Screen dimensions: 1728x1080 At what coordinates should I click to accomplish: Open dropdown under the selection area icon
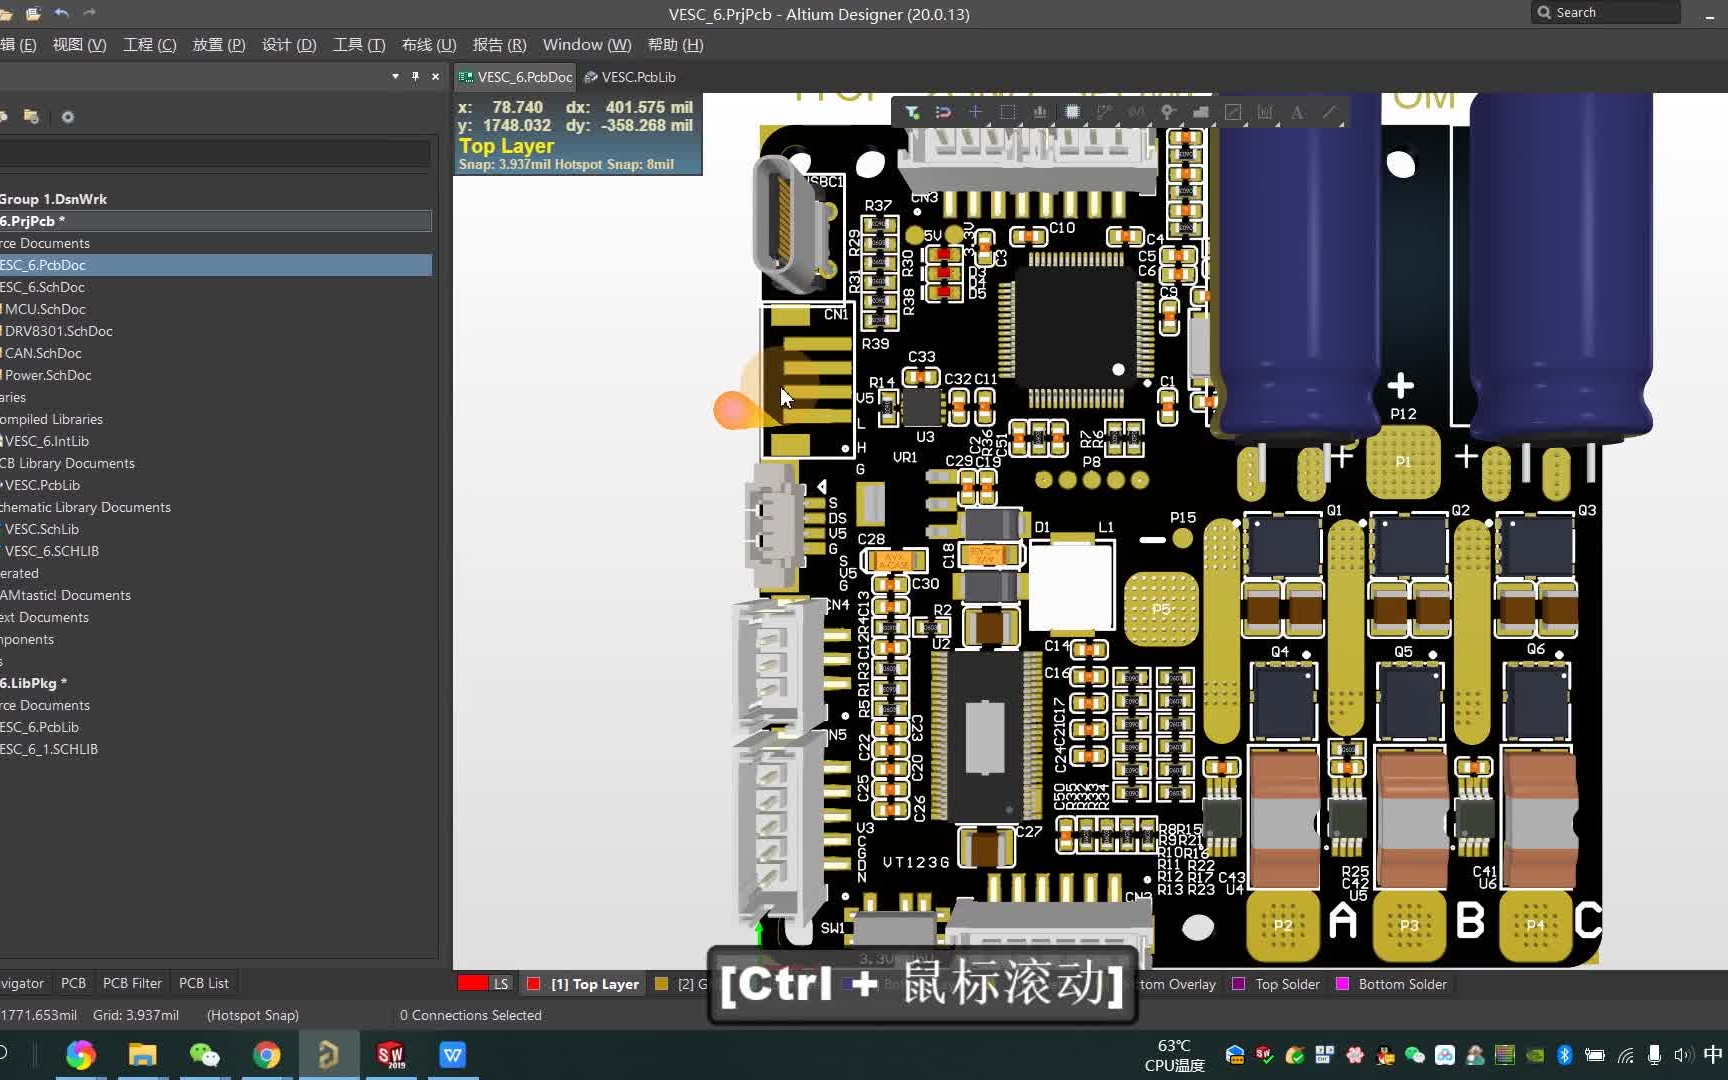click(1020, 124)
